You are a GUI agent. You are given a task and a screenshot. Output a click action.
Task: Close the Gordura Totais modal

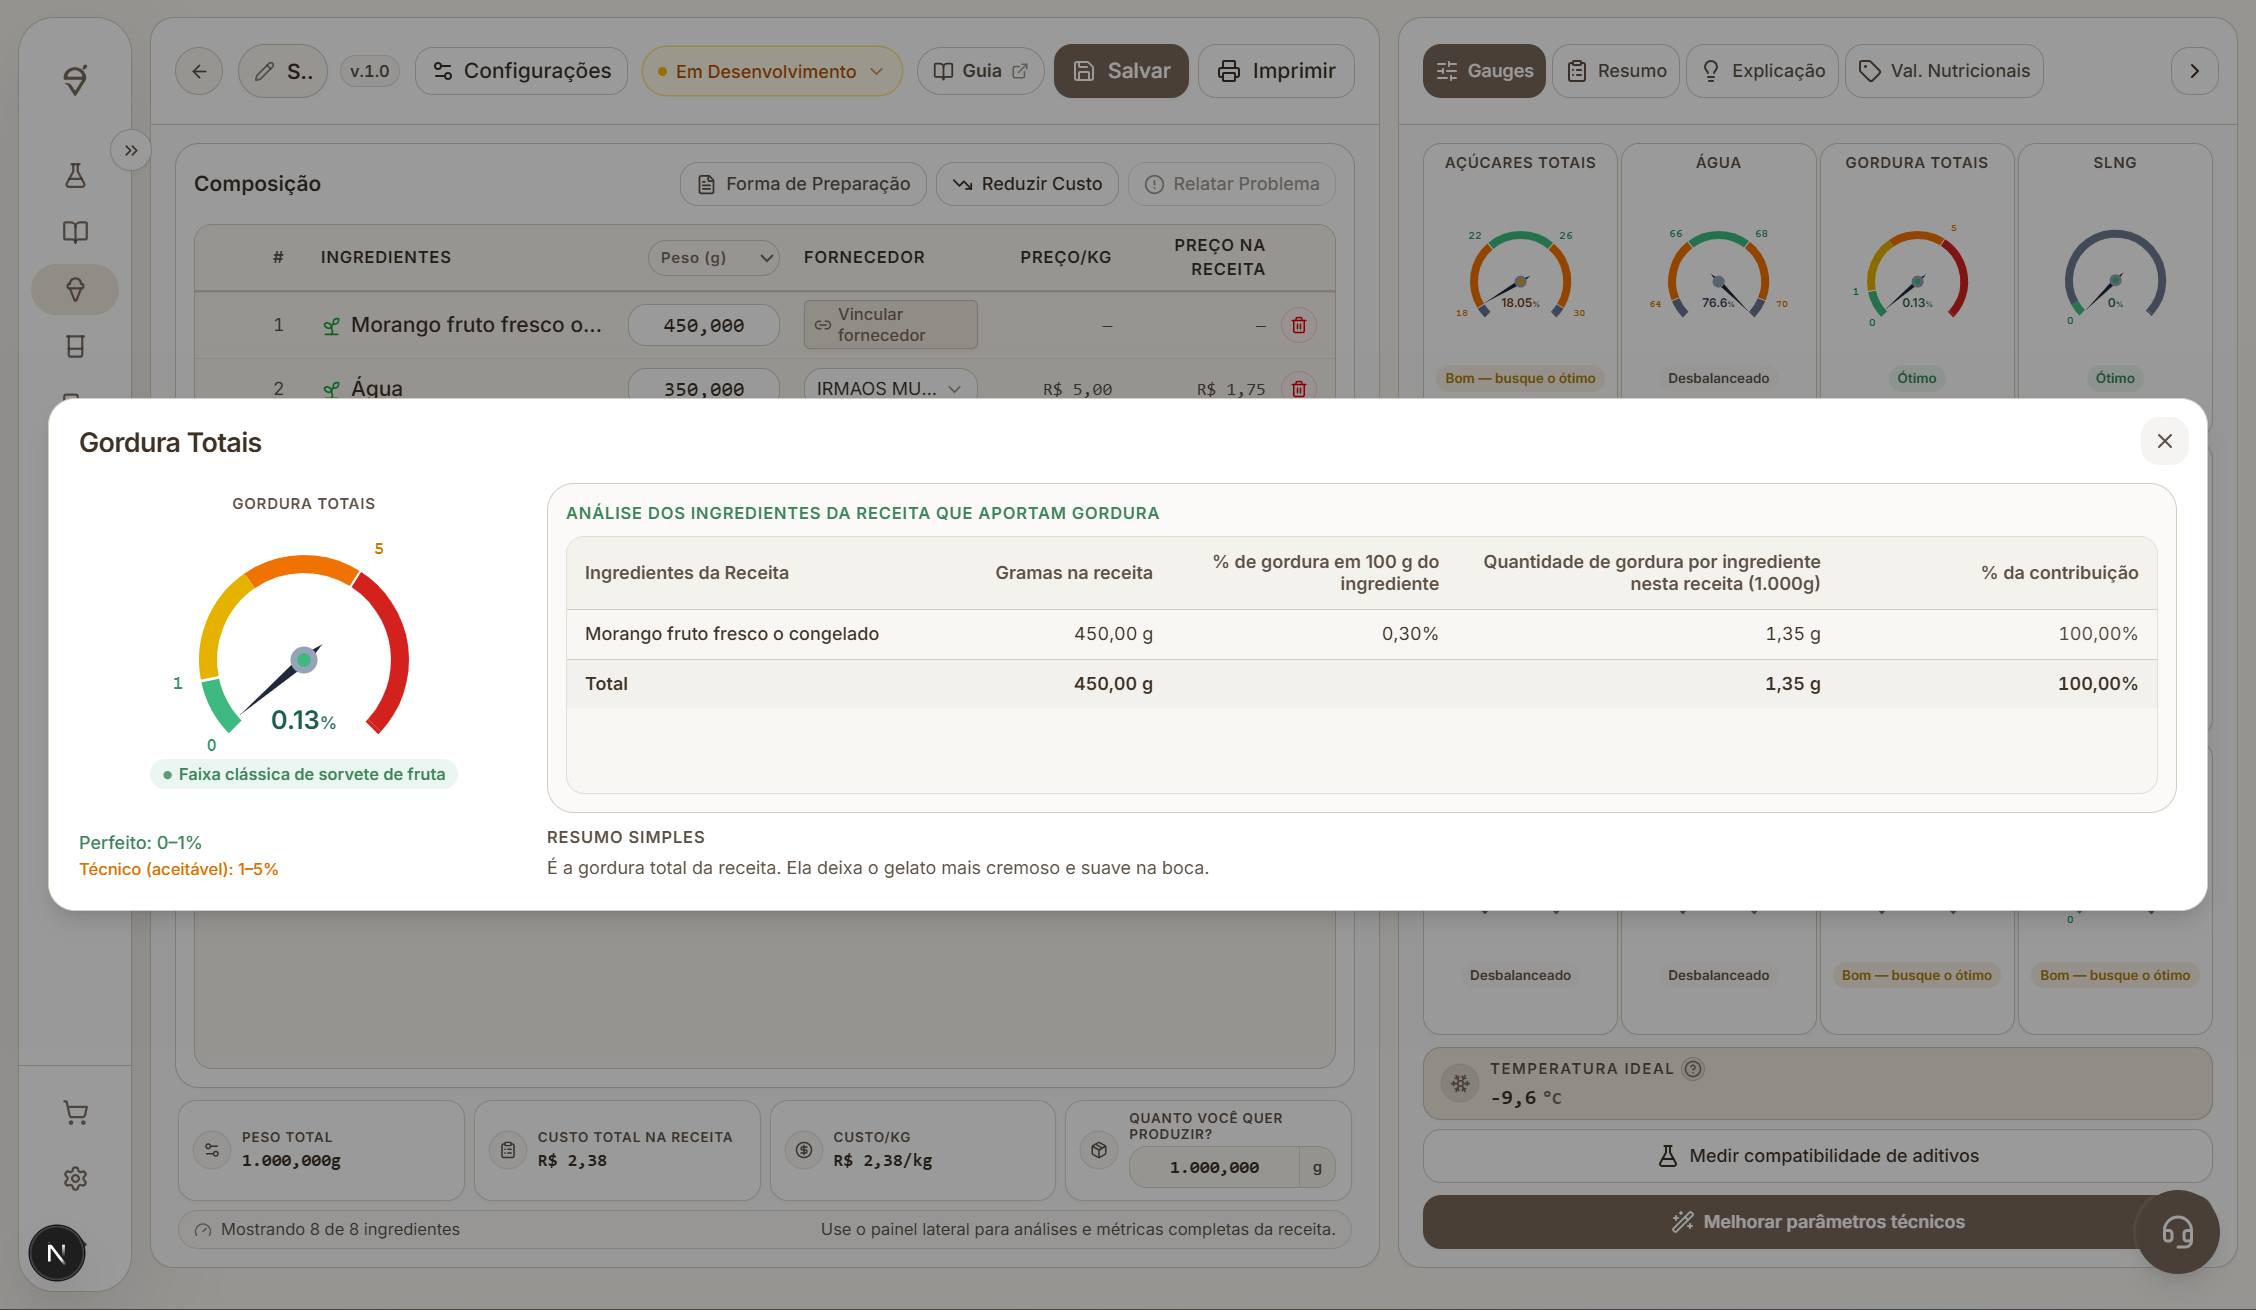tap(2164, 441)
